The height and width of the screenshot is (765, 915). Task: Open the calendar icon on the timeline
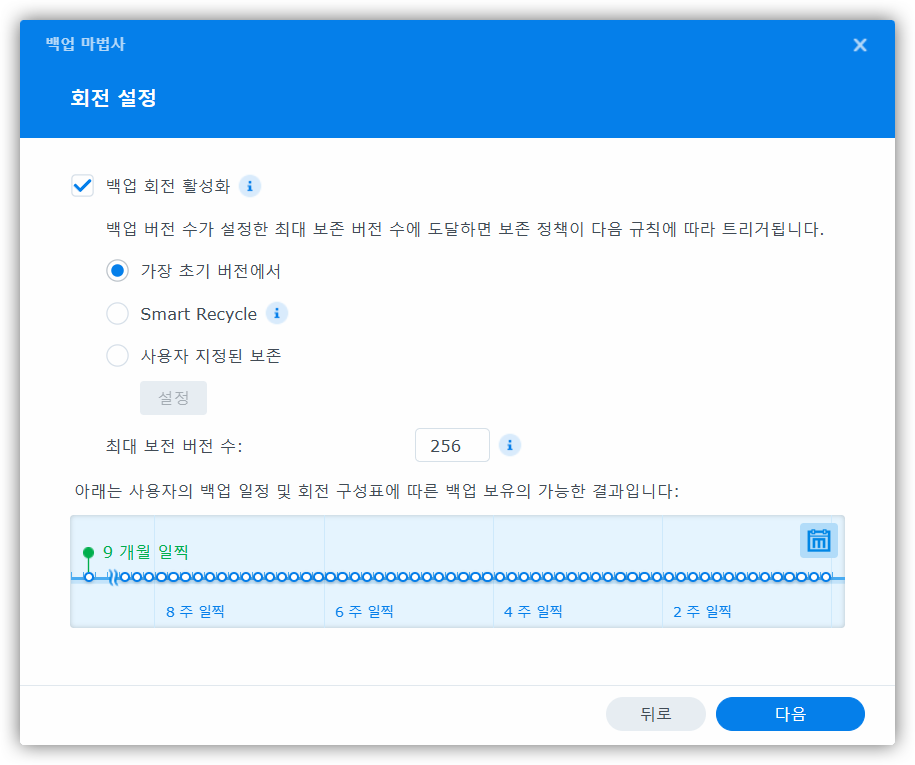point(818,541)
